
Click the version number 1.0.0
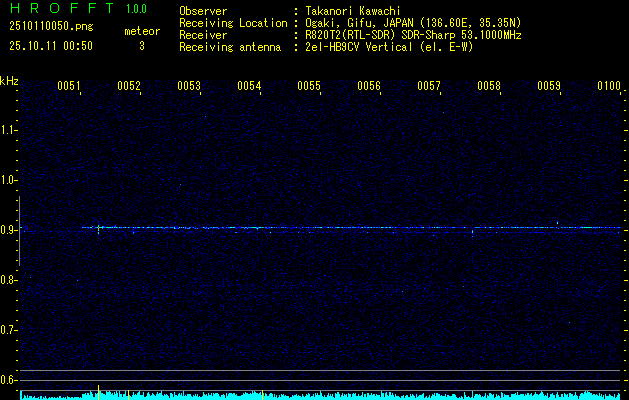(x=136, y=9)
